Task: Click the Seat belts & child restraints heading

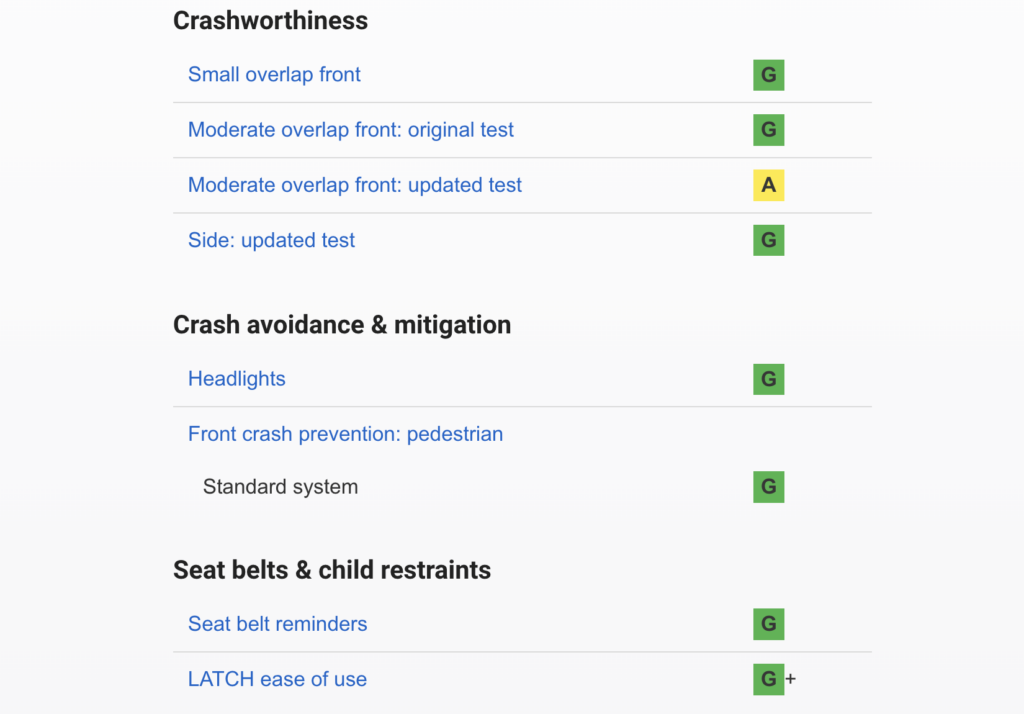Action: (332, 570)
